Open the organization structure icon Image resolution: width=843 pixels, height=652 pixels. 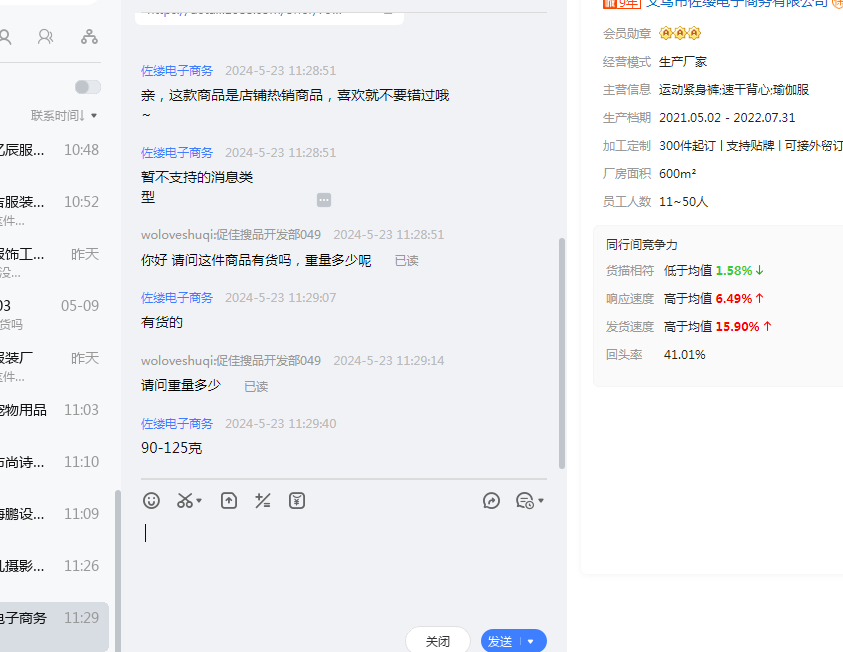[89, 37]
